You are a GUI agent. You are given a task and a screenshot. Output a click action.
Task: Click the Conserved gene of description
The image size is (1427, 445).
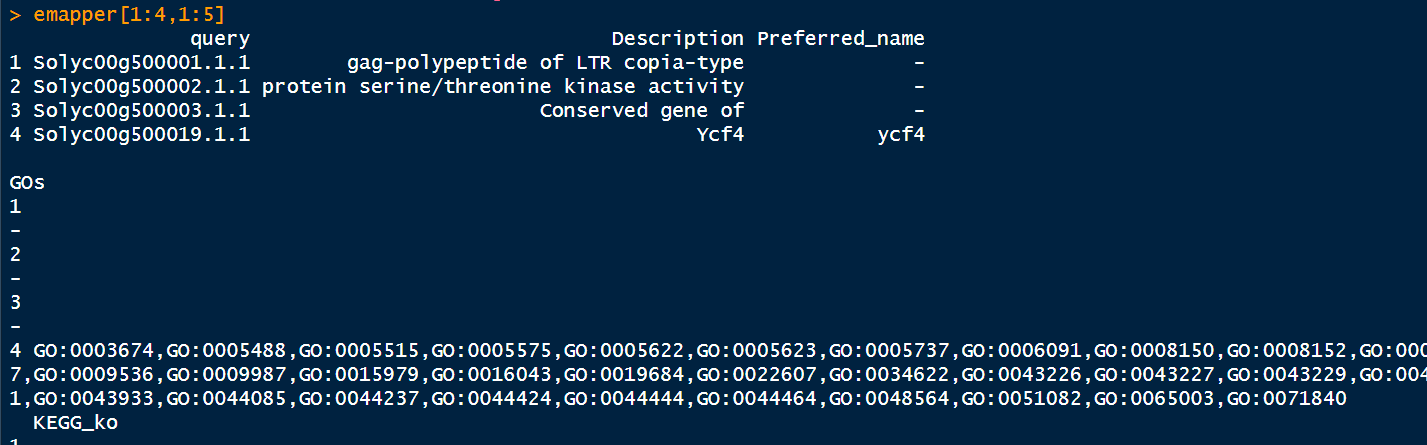[x=641, y=111]
